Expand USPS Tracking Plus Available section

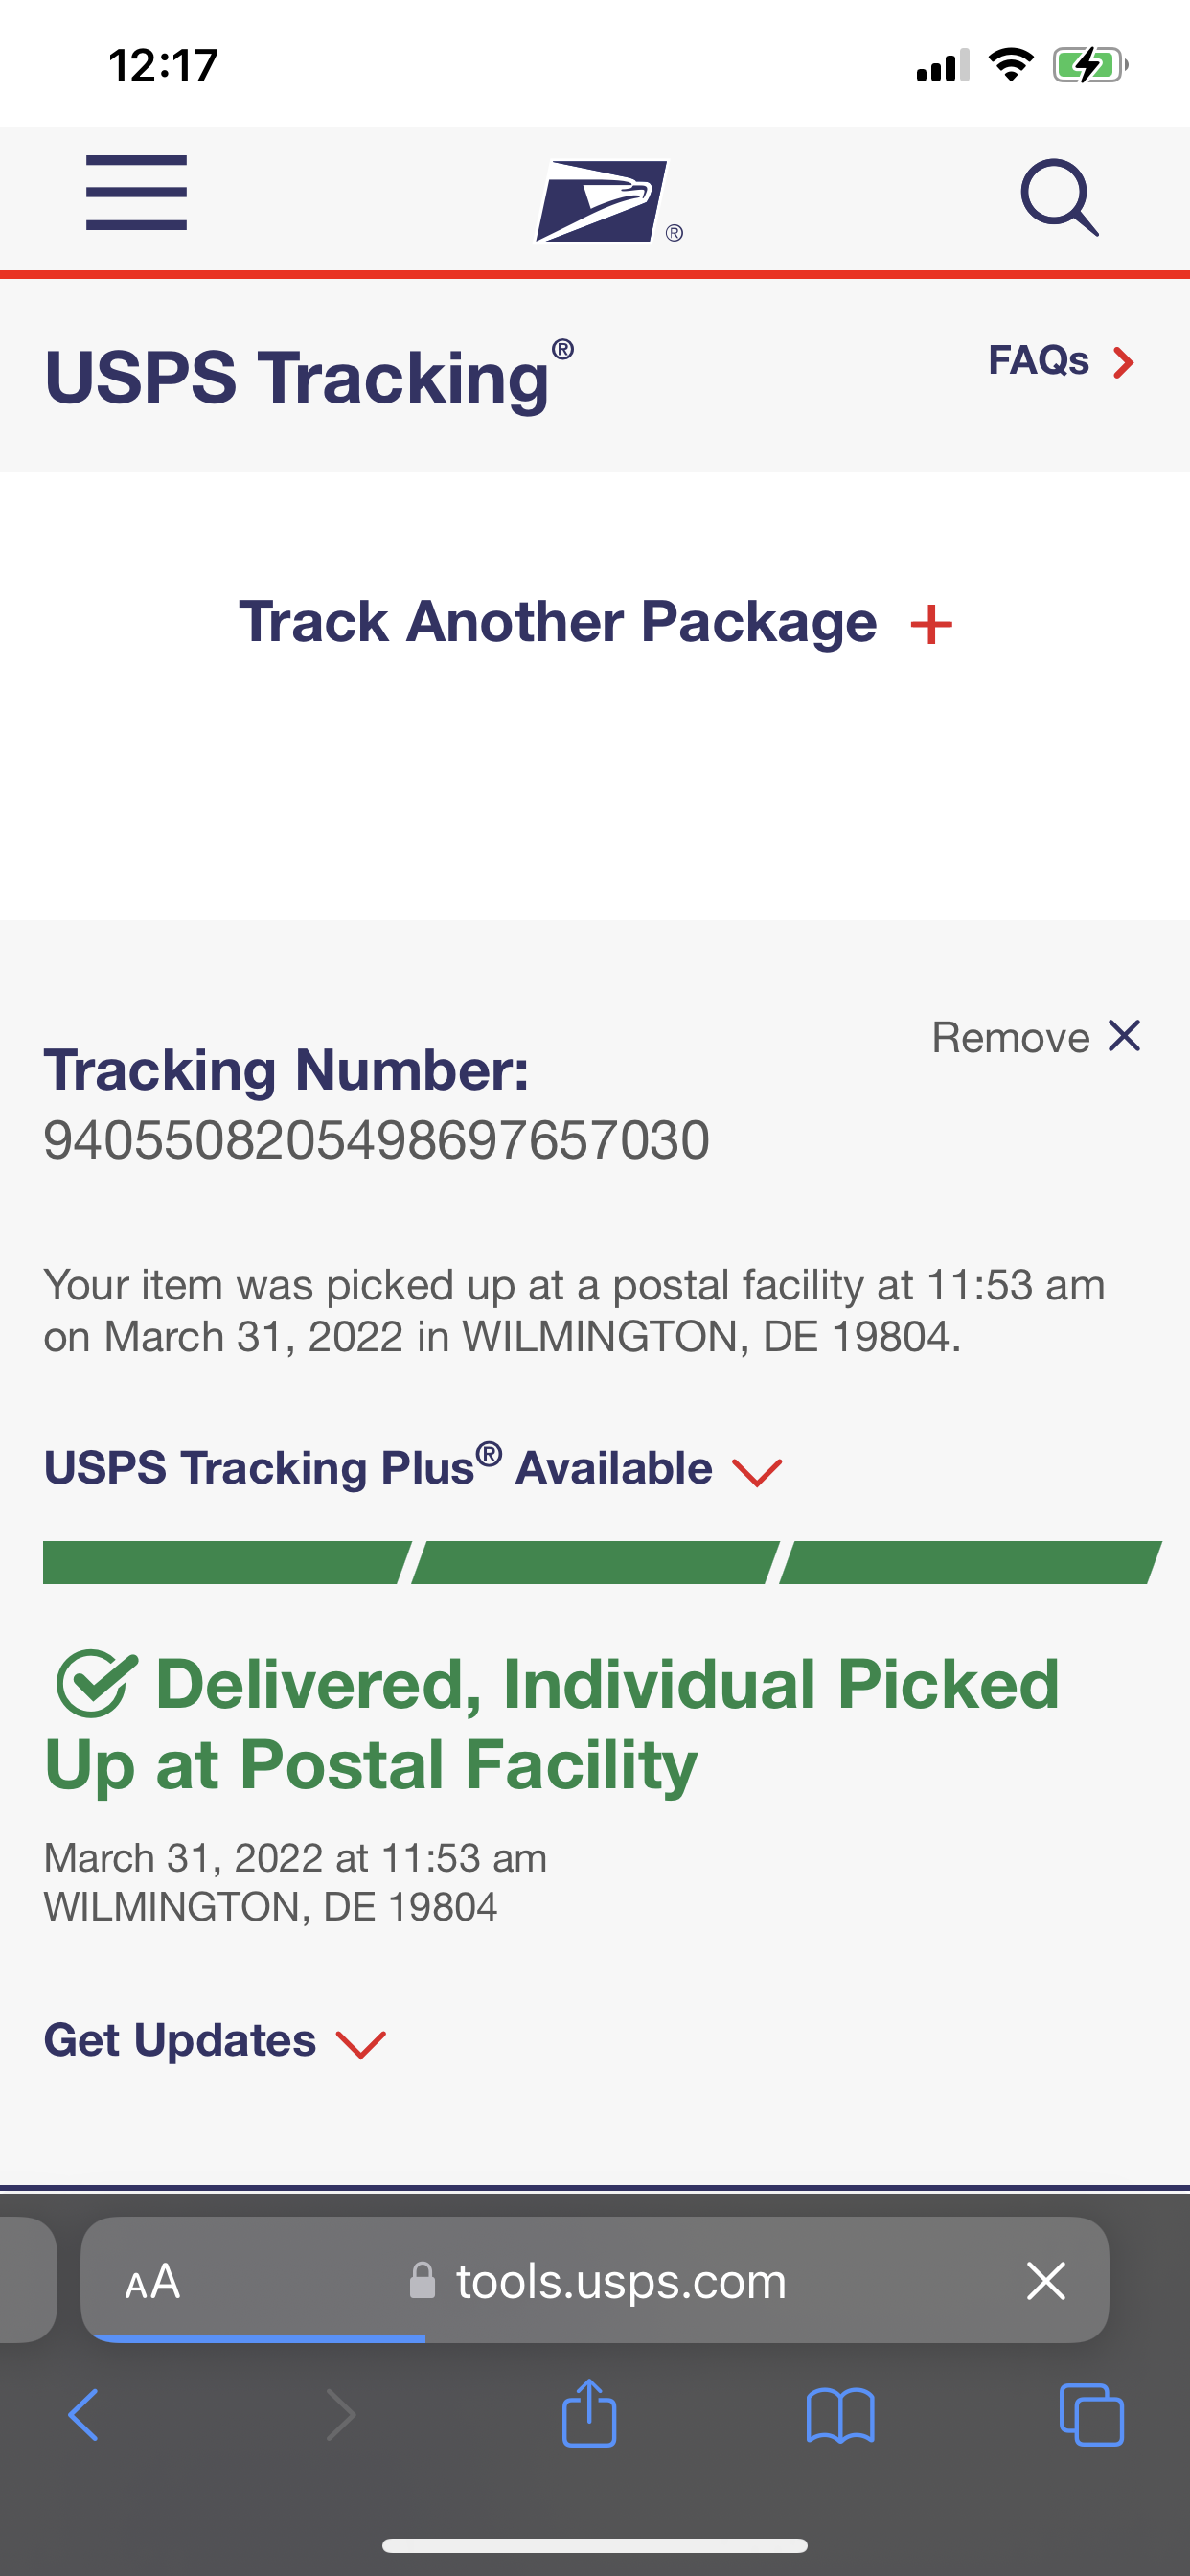(412, 1468)
